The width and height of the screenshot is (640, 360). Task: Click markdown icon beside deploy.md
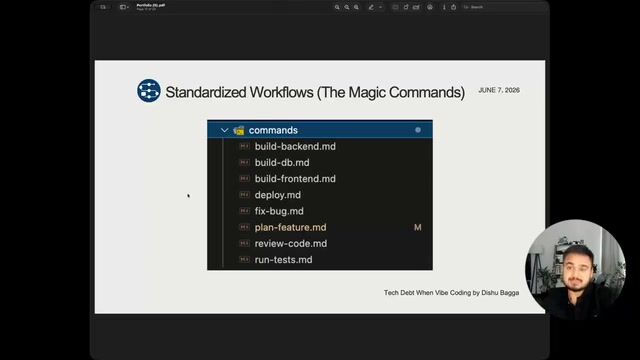[244, 195]
